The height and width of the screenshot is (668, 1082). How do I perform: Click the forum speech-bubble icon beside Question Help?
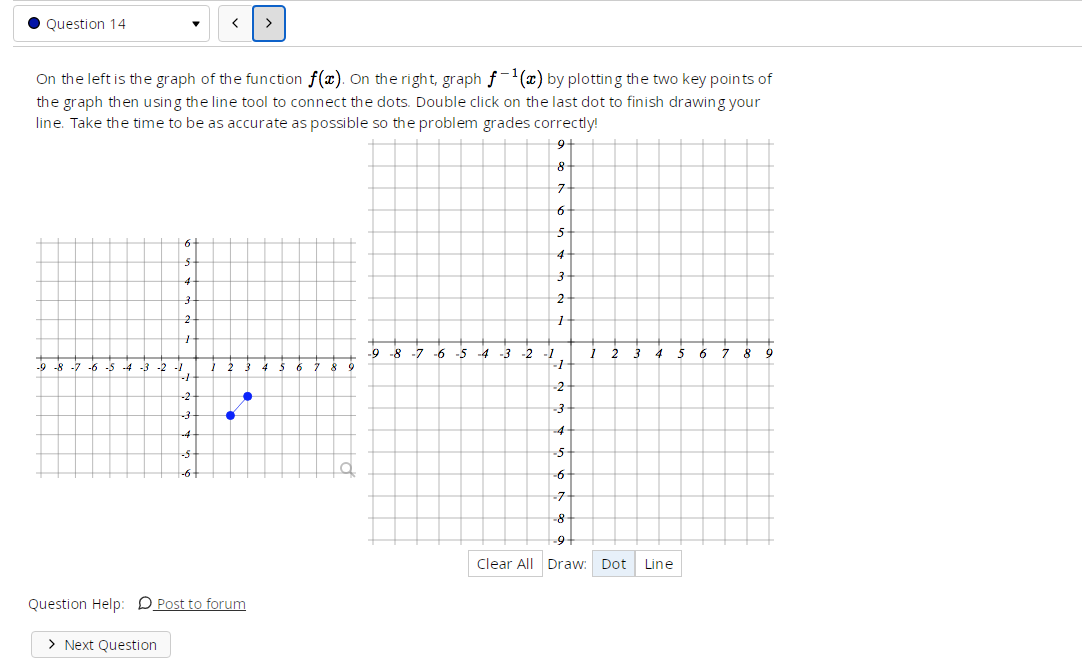click(x=144, y=603)
